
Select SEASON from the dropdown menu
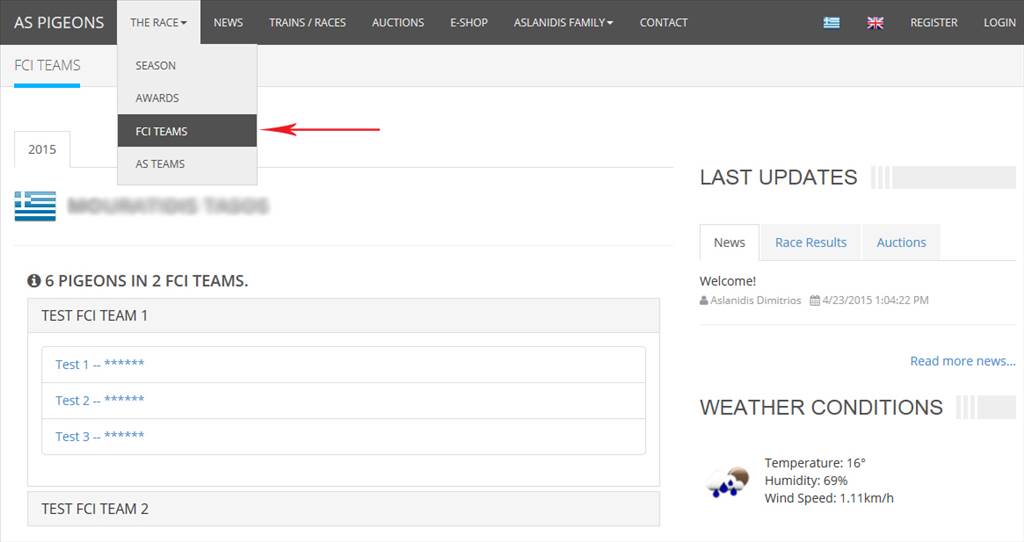156,66
